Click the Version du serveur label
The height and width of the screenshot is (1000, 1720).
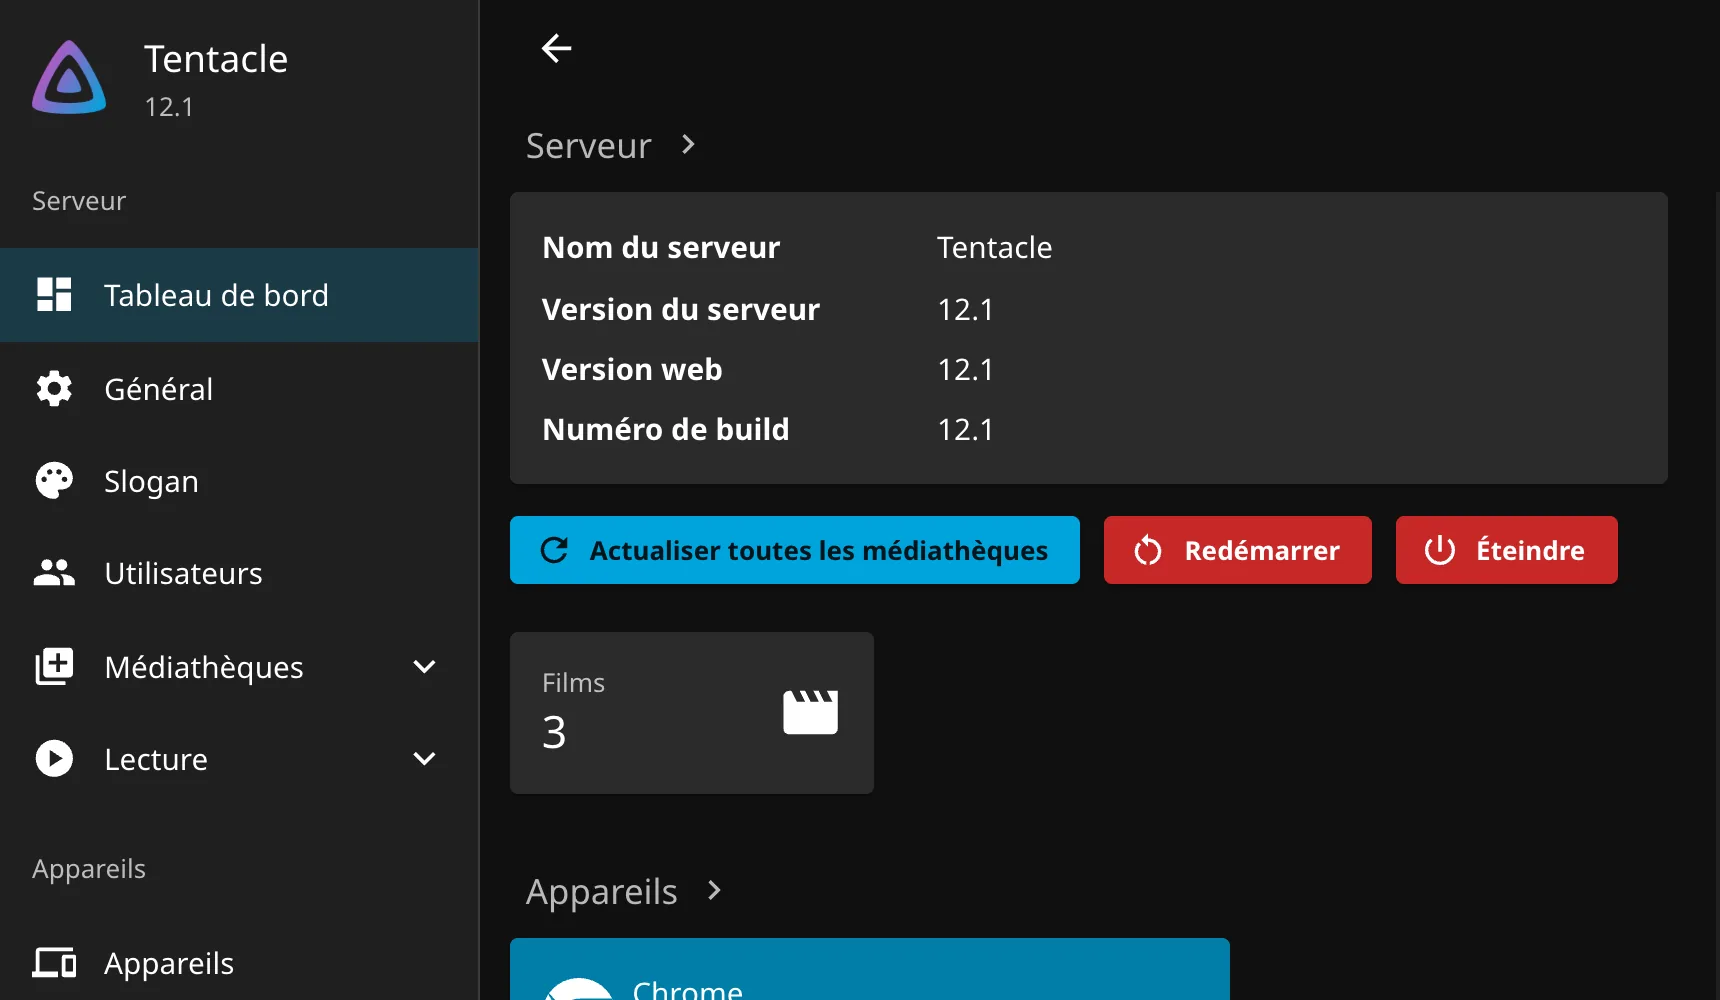(x=681, y=309)
